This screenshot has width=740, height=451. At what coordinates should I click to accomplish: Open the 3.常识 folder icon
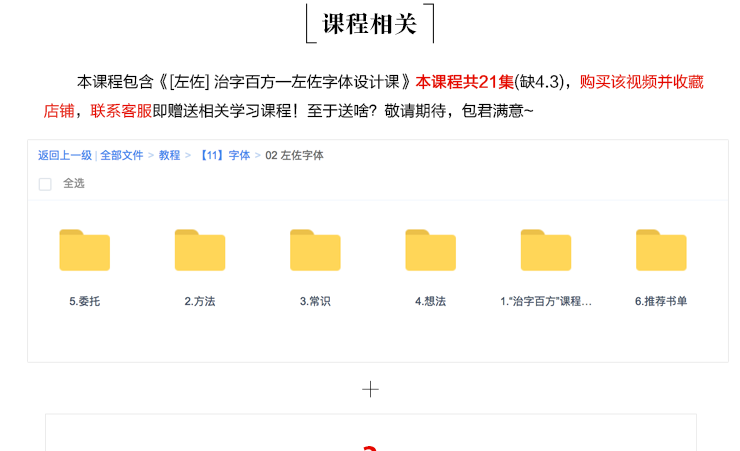pos(315,250)
